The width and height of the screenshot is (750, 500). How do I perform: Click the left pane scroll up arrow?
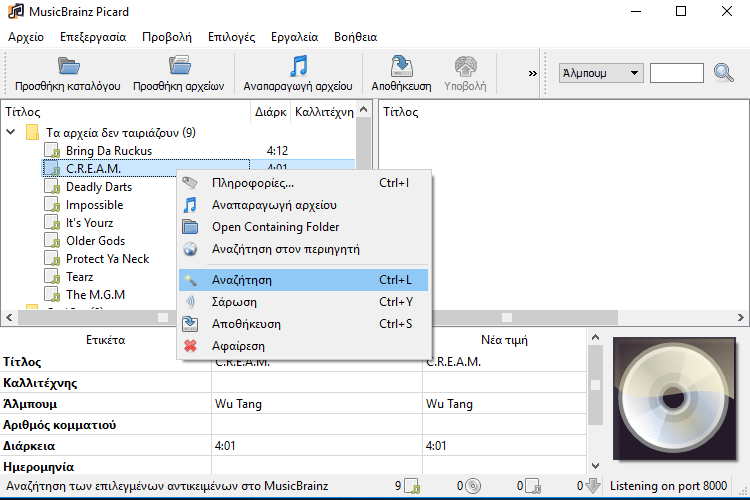pos(364,110)
